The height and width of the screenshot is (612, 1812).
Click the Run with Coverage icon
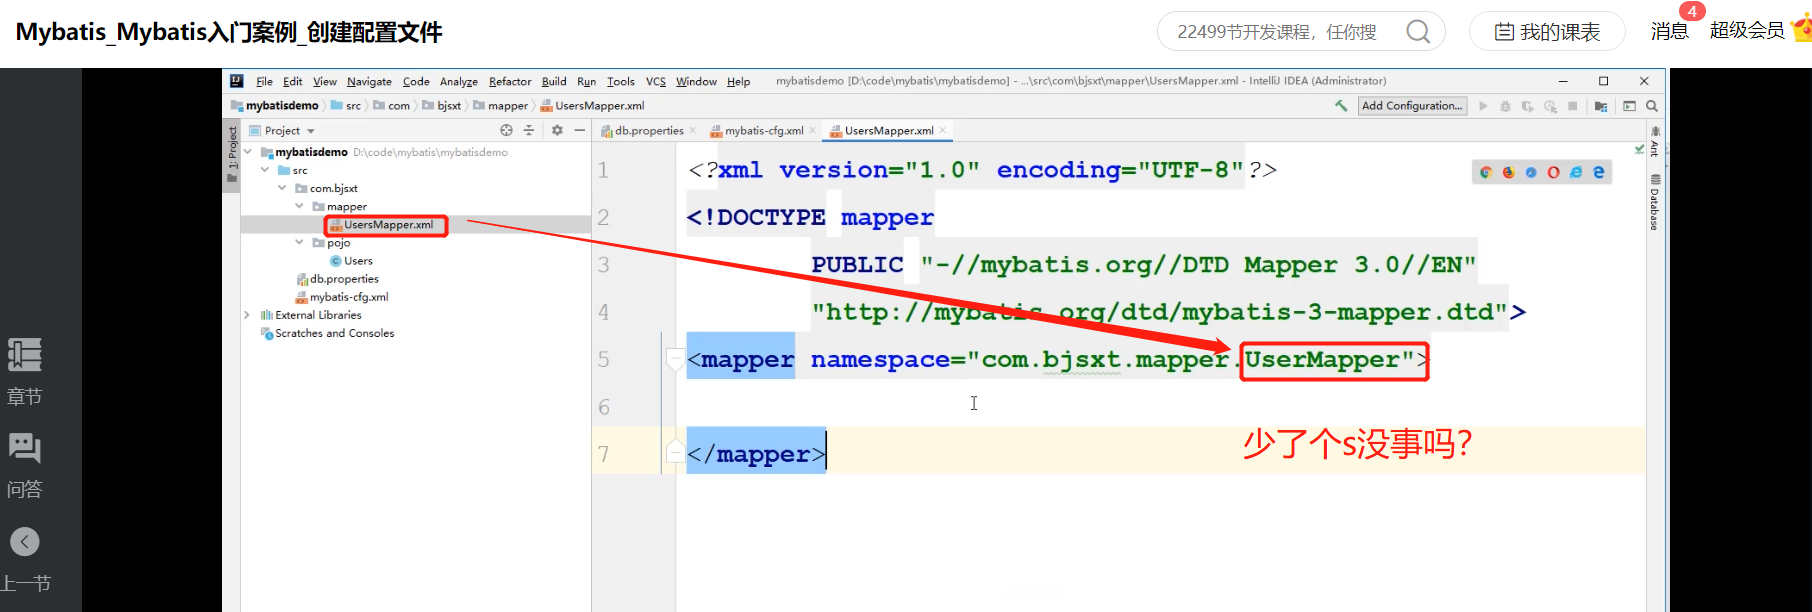click(1527, 106)
